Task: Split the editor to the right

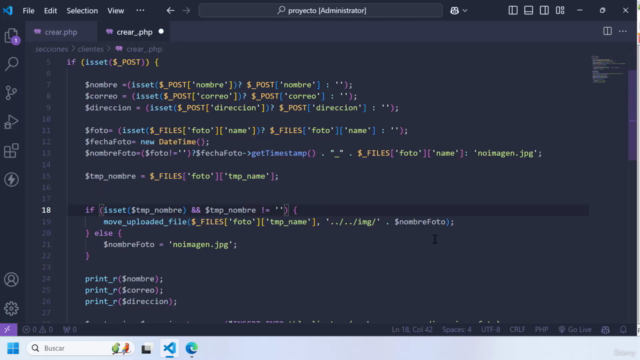Action: (x=607, y=31)
